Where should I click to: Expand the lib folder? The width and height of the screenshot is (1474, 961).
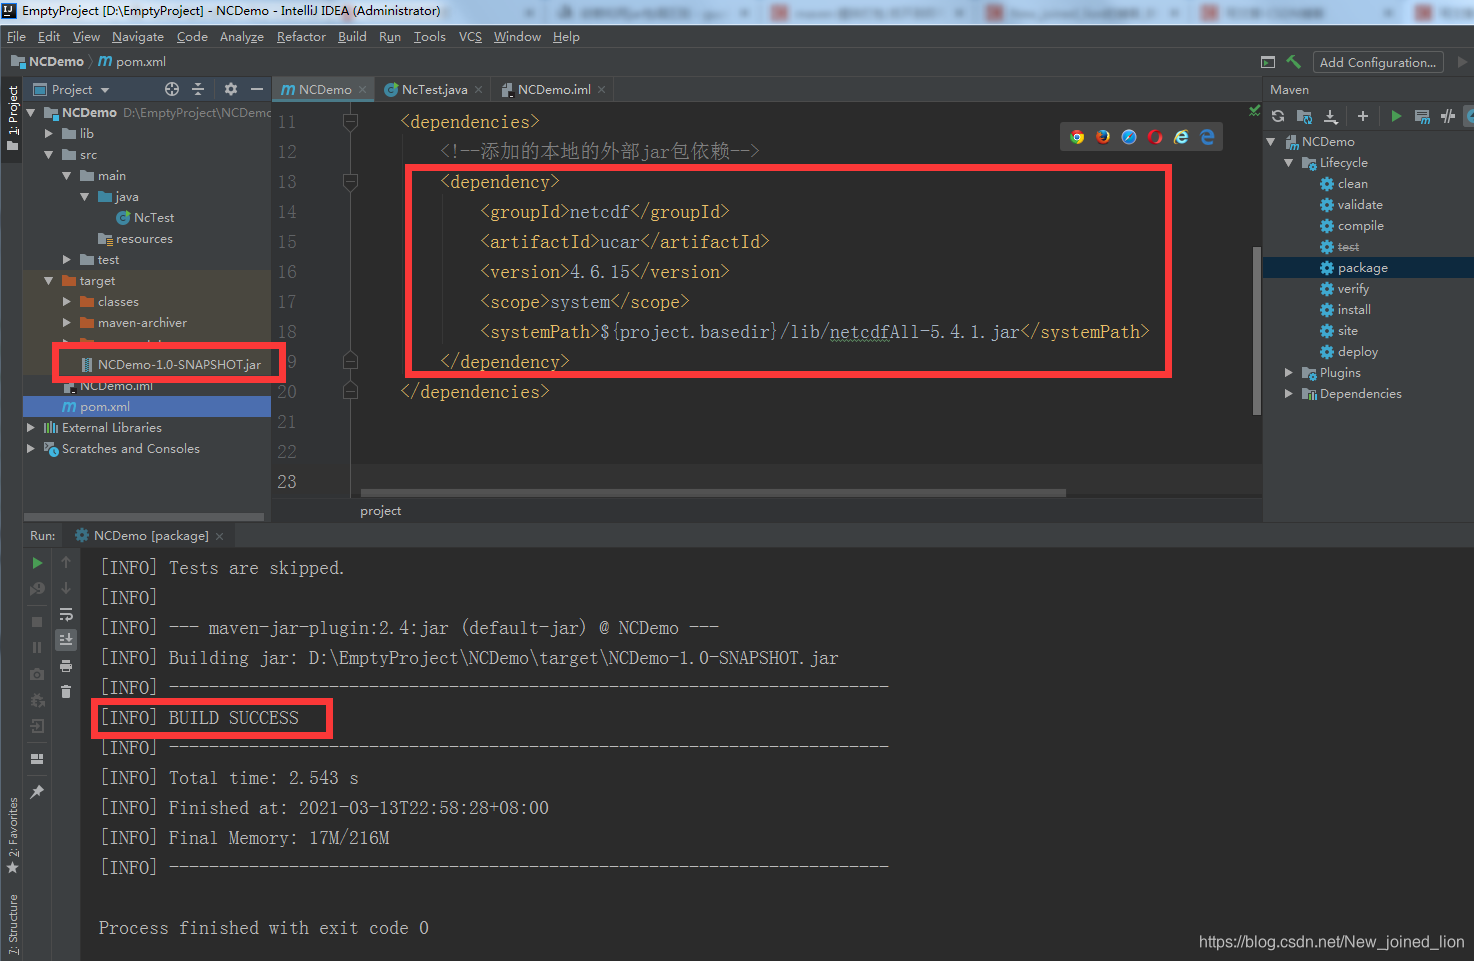[x=49, y=133]
